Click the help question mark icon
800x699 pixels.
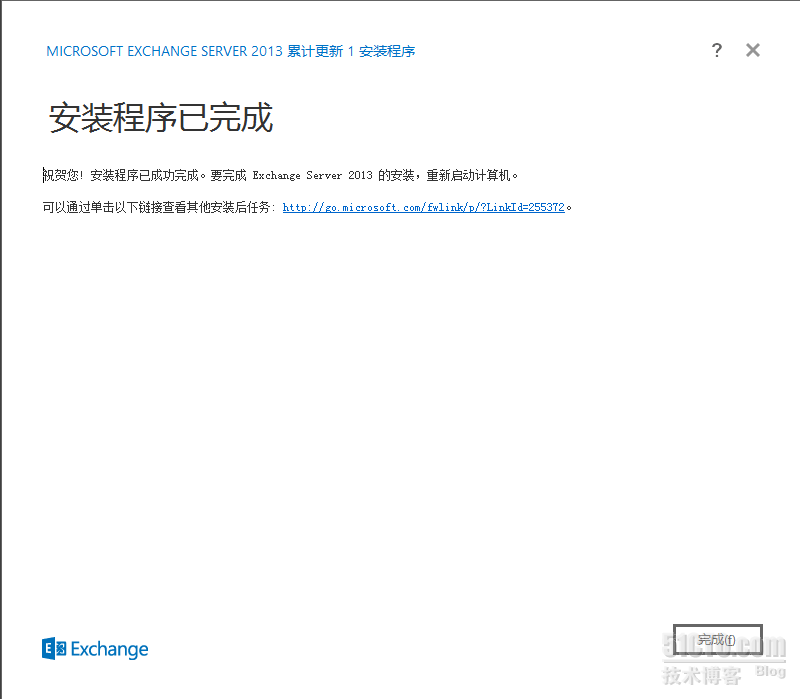[x=716, y=51]
